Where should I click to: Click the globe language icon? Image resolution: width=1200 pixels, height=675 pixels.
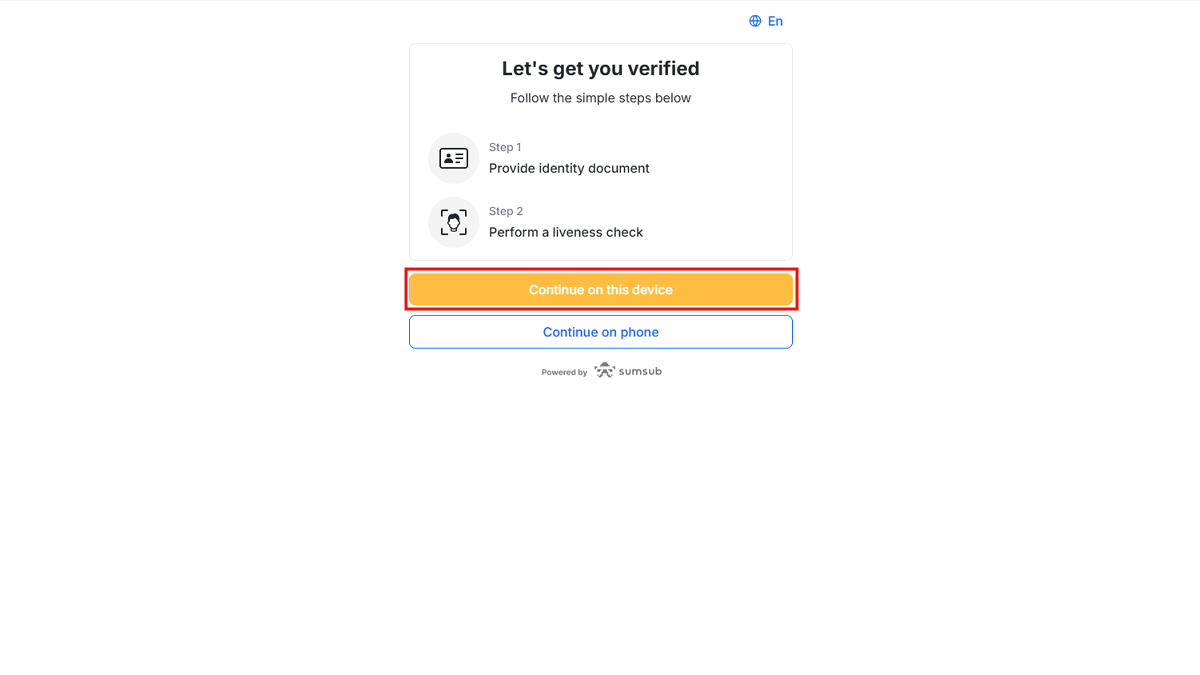click(755, 21)
